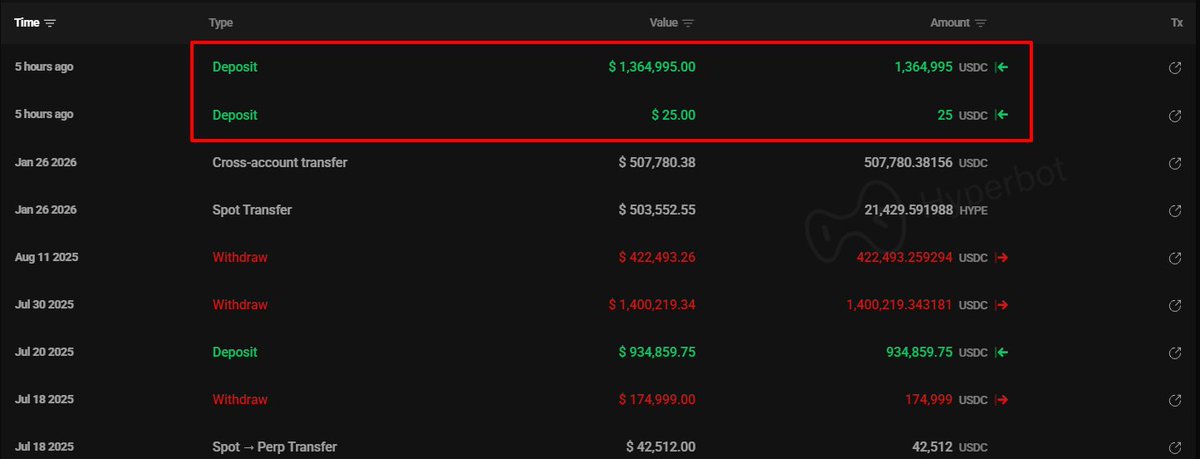Sort transactions by Time column filter
1200x459 pixels.
50,22
